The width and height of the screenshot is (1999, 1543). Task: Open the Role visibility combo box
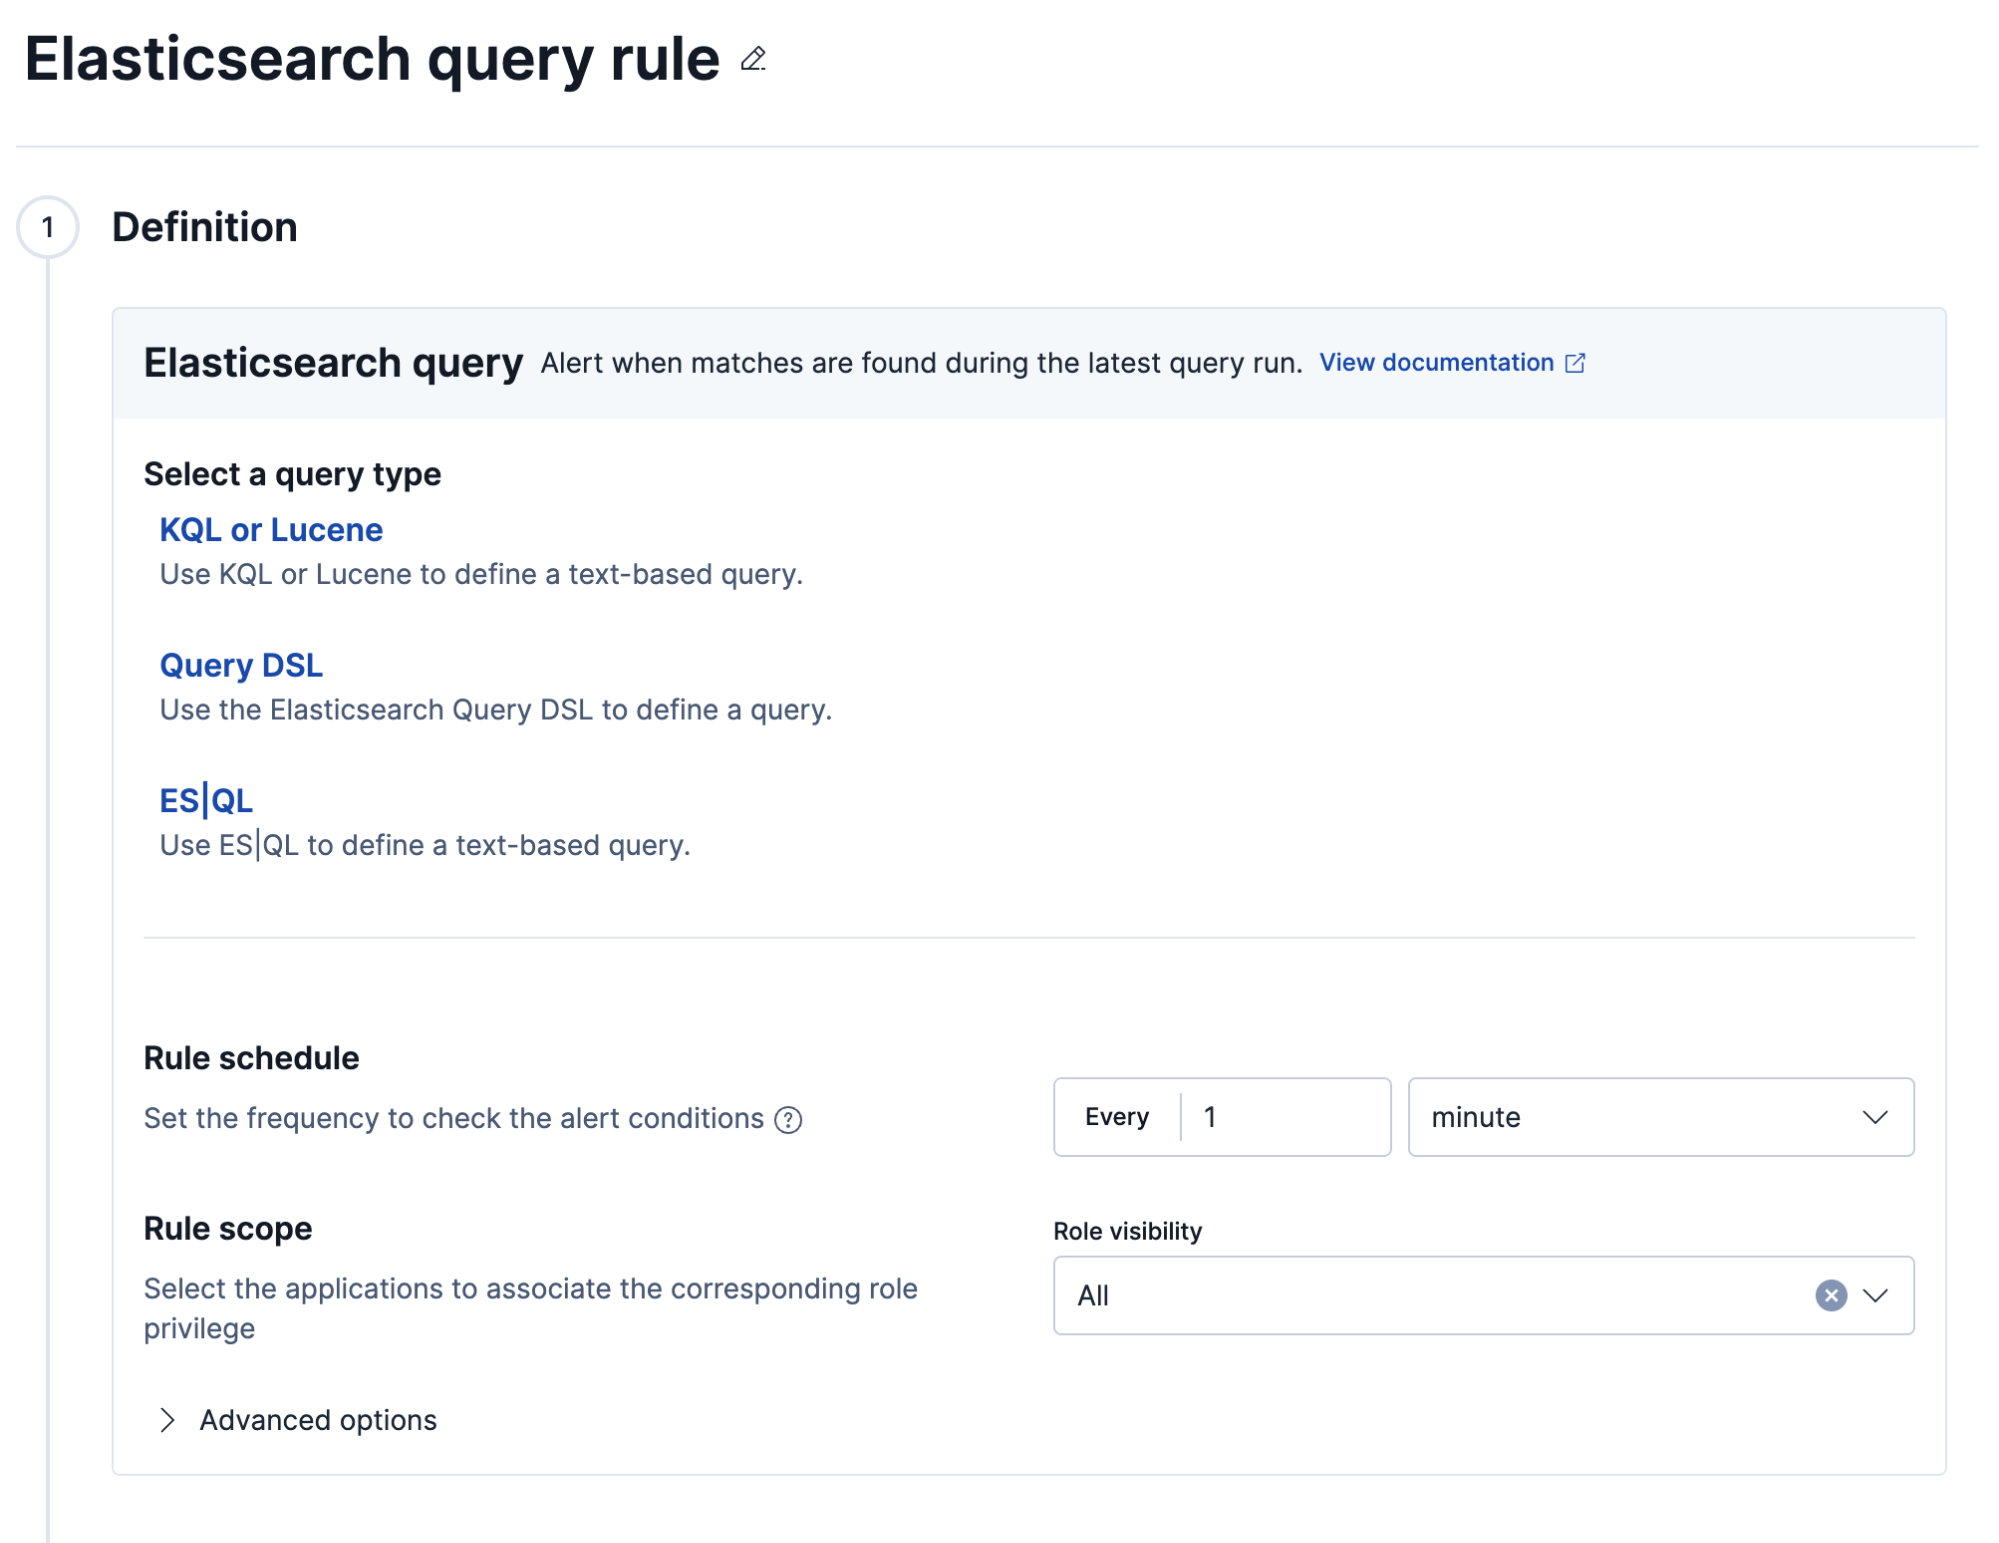click(1483, 1296)
